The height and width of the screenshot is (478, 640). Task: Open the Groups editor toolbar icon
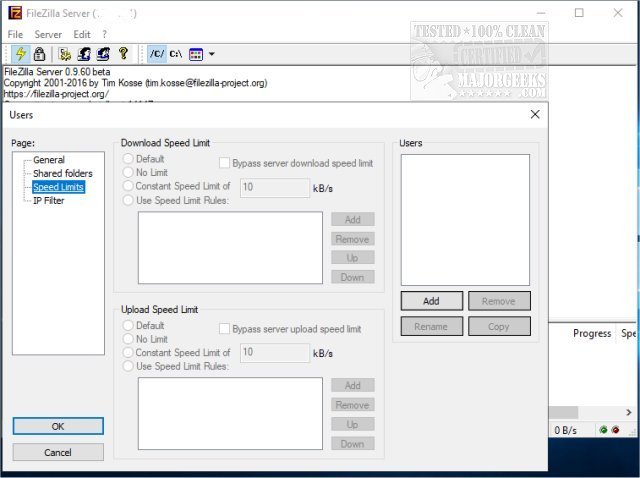pyautogui.click(x=103, y=54)
